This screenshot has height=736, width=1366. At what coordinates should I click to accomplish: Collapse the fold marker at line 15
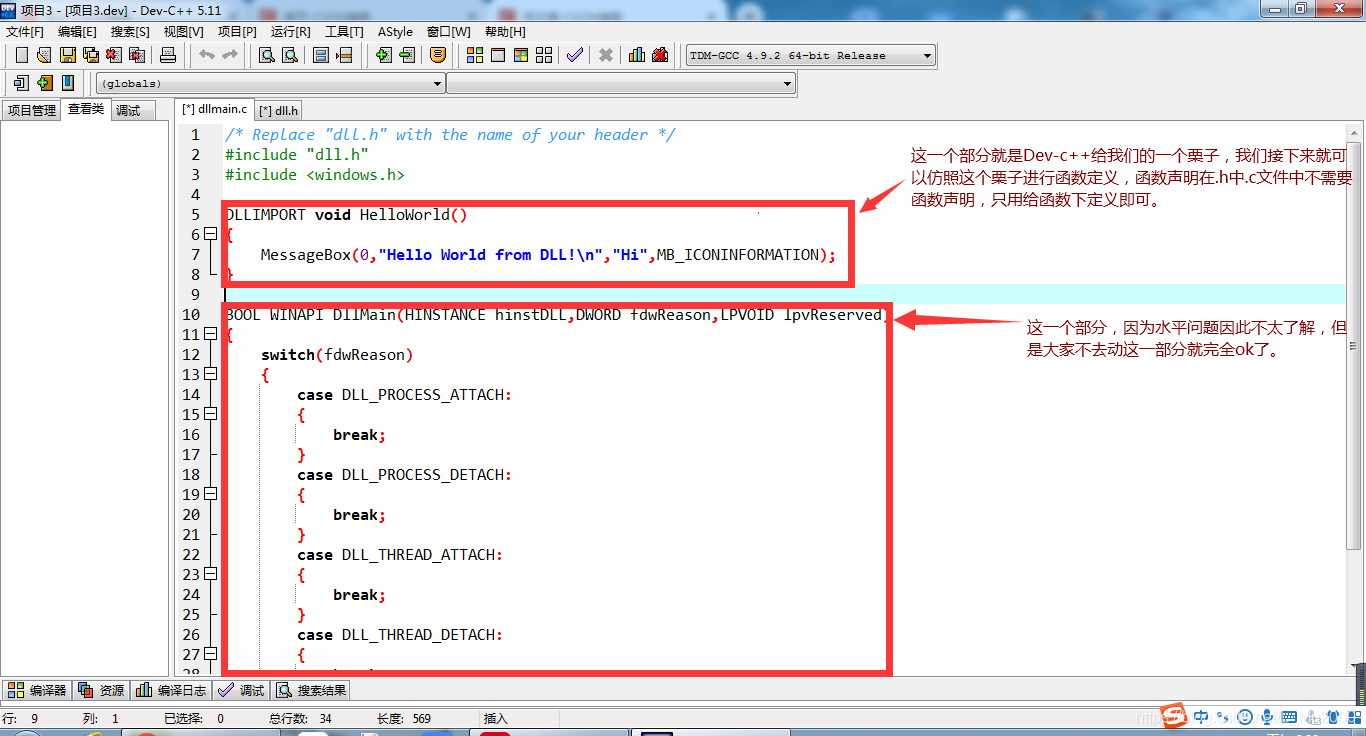click(210, 414)
